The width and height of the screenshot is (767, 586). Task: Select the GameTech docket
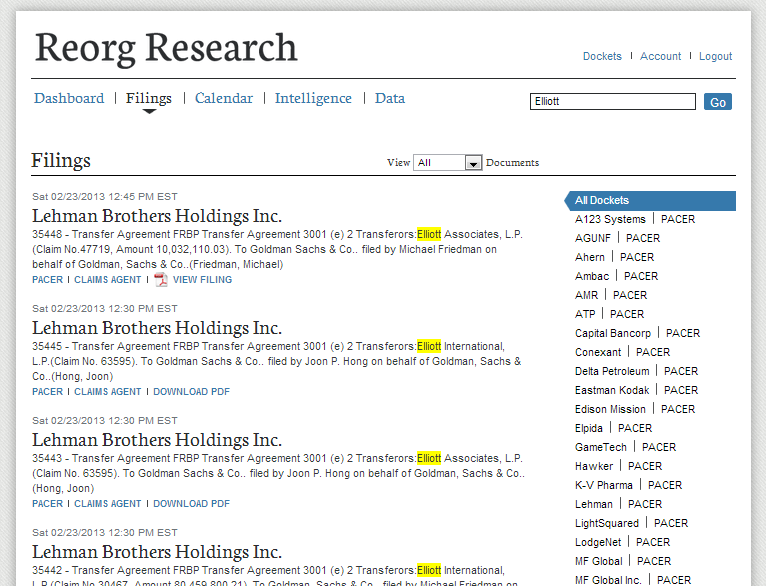pyautogui.click(x=601, y=448)
